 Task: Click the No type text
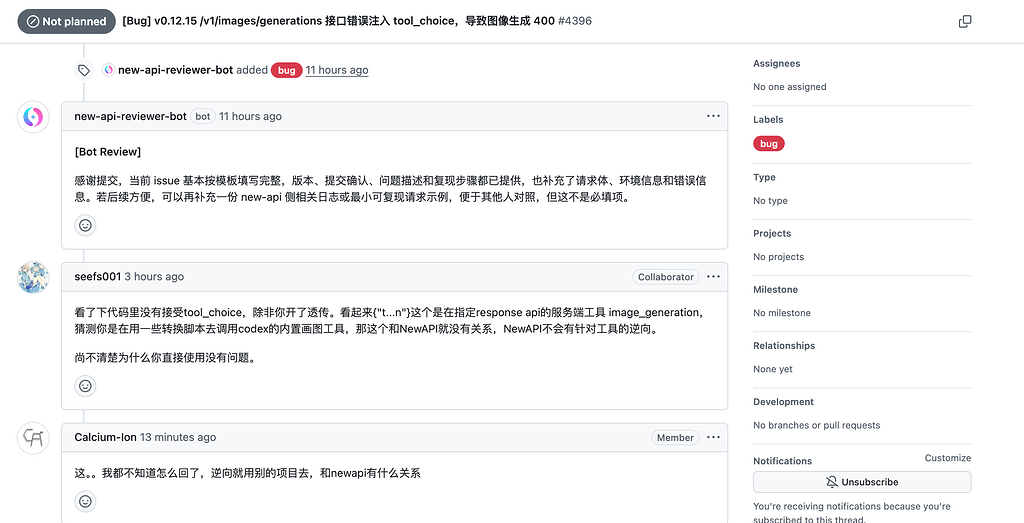click(x=770, y=200)
